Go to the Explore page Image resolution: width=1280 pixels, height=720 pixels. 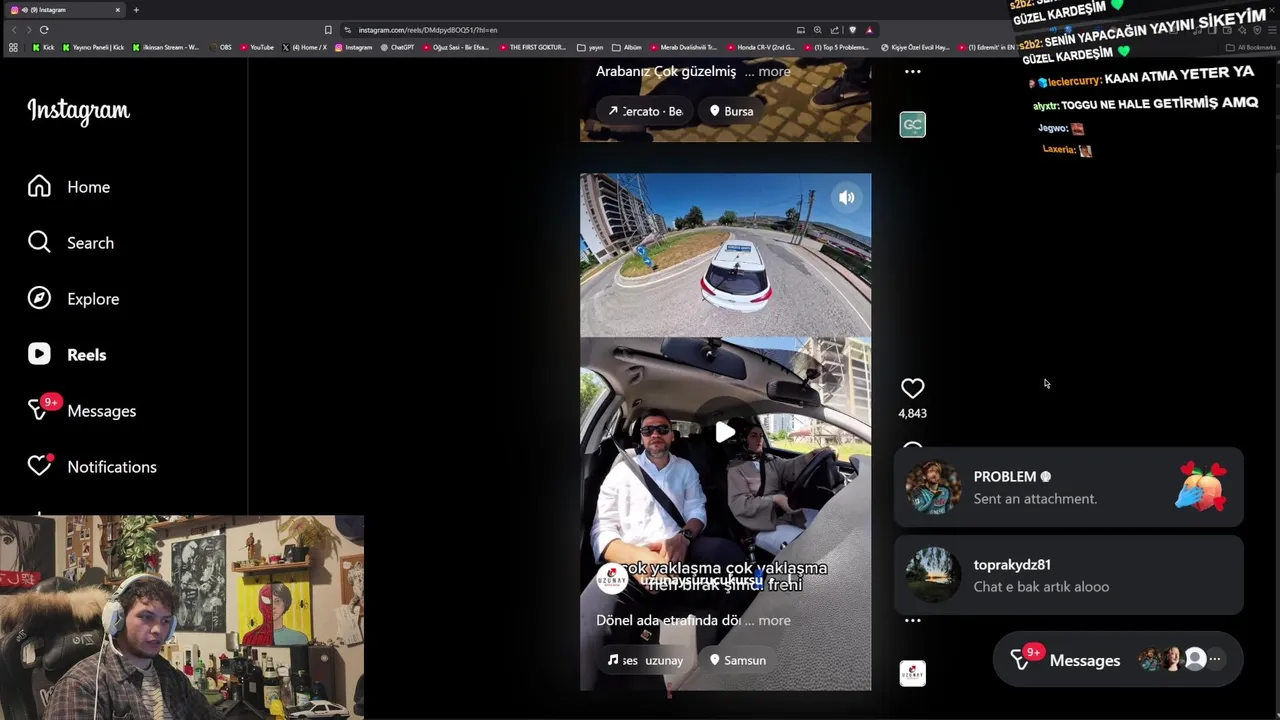73,299
